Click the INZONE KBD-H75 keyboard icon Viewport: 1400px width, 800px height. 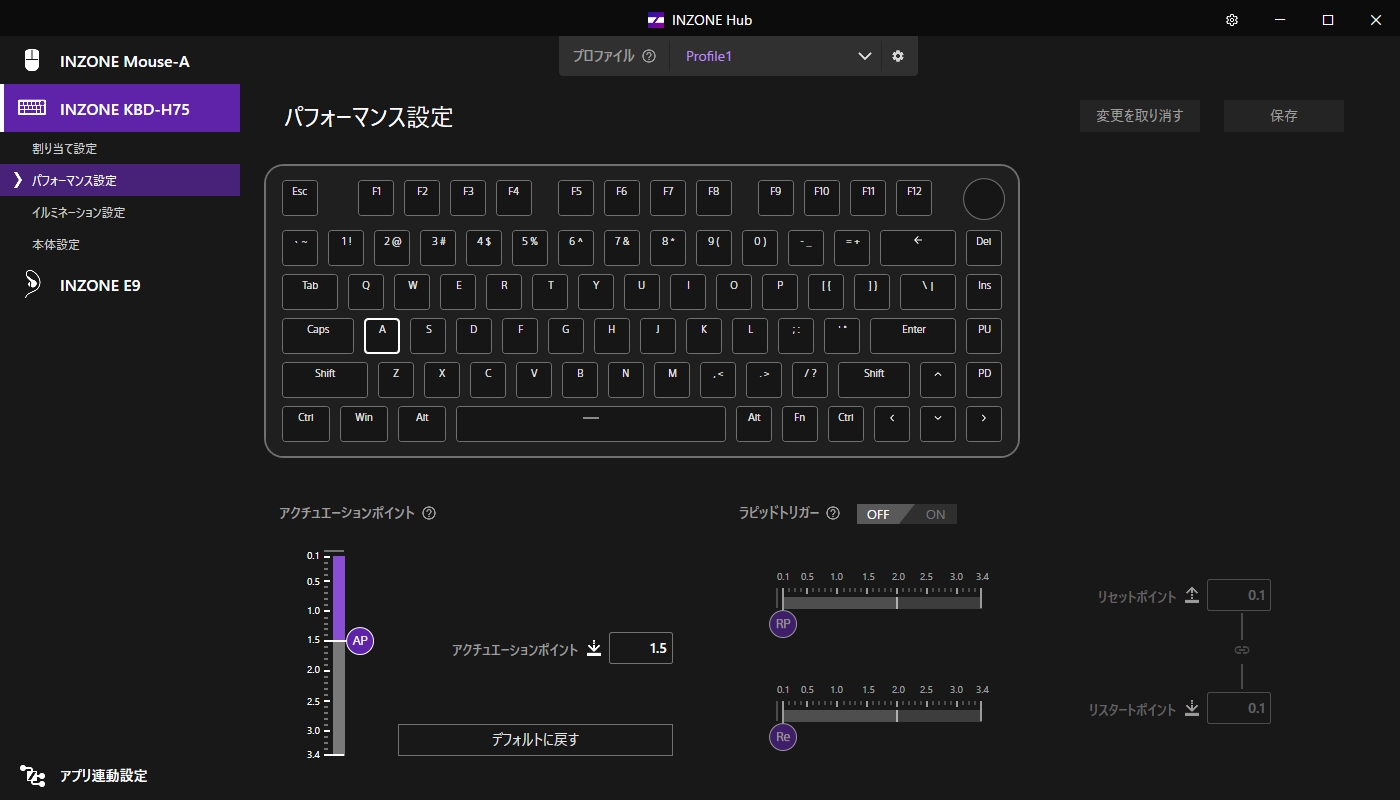point(32,108)
